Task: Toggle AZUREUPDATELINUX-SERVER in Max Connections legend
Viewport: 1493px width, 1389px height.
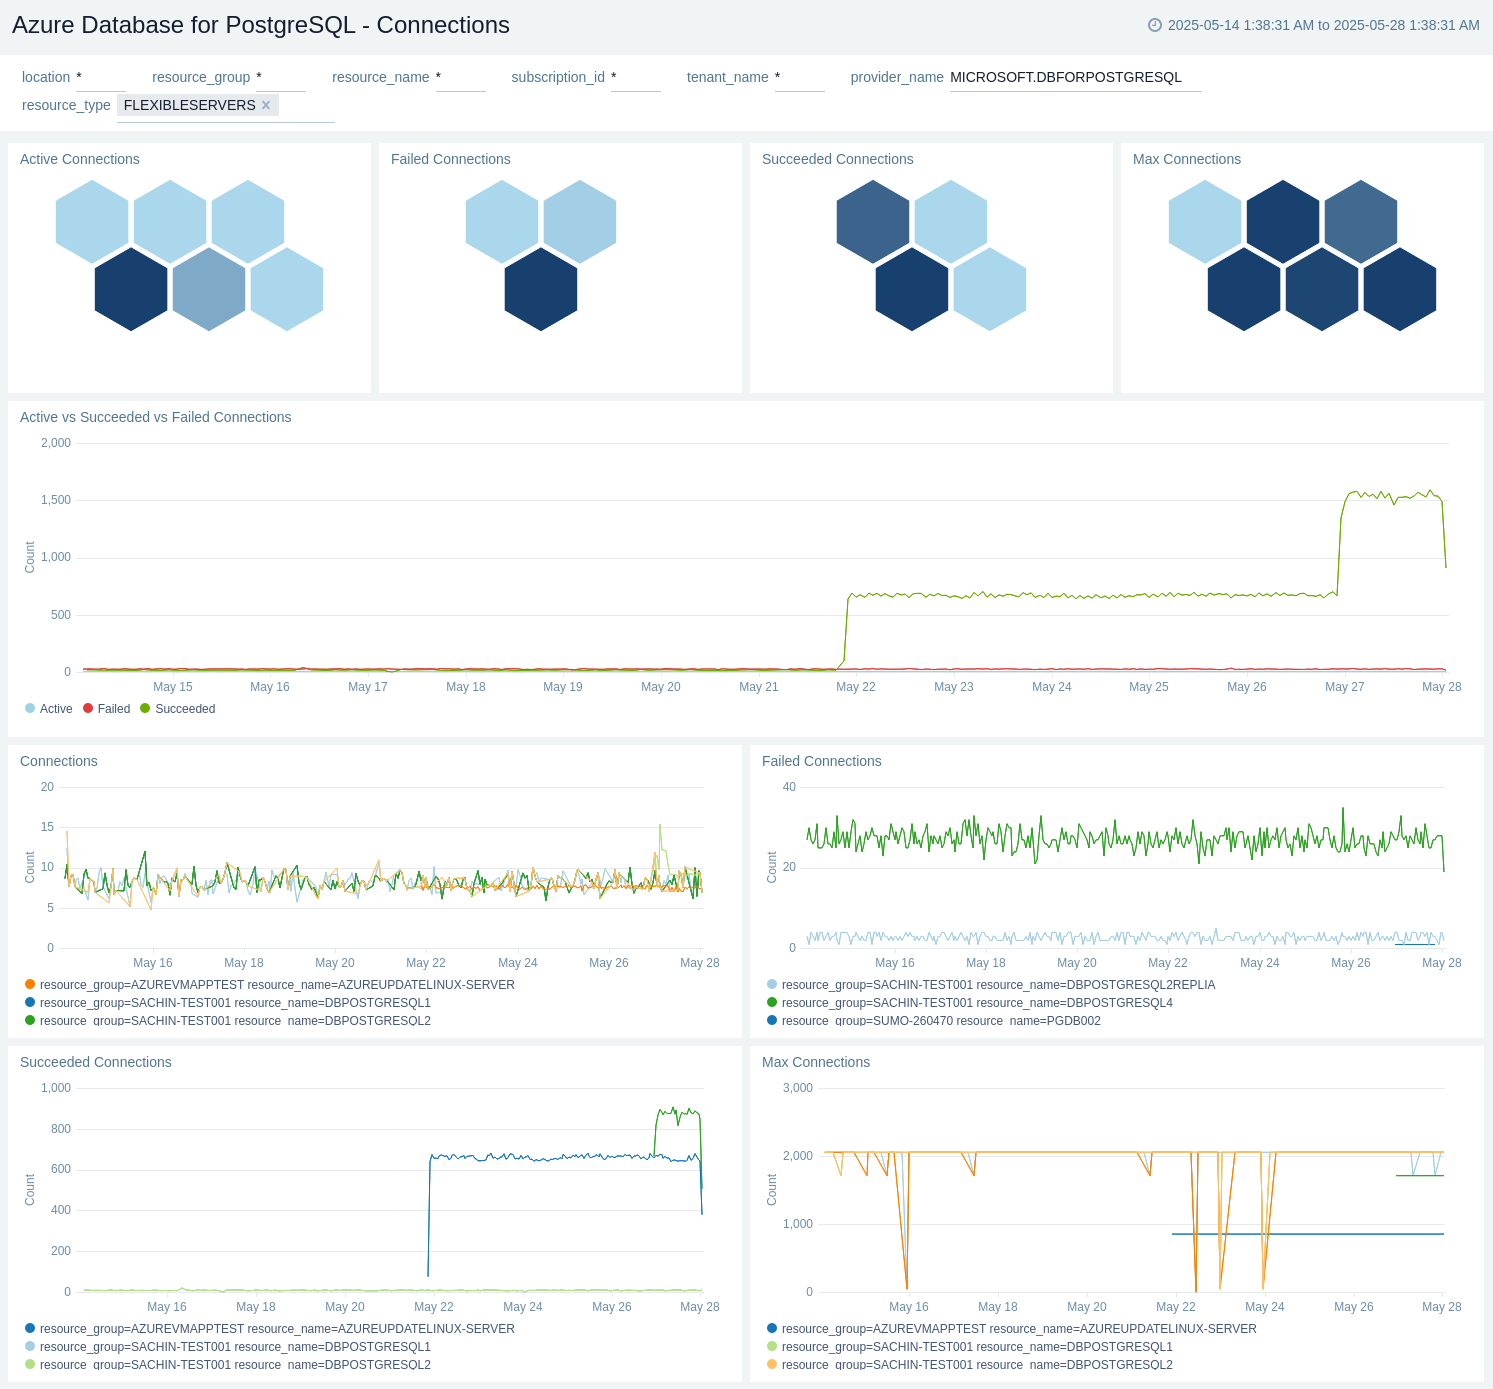Action: [1012, 1329]
